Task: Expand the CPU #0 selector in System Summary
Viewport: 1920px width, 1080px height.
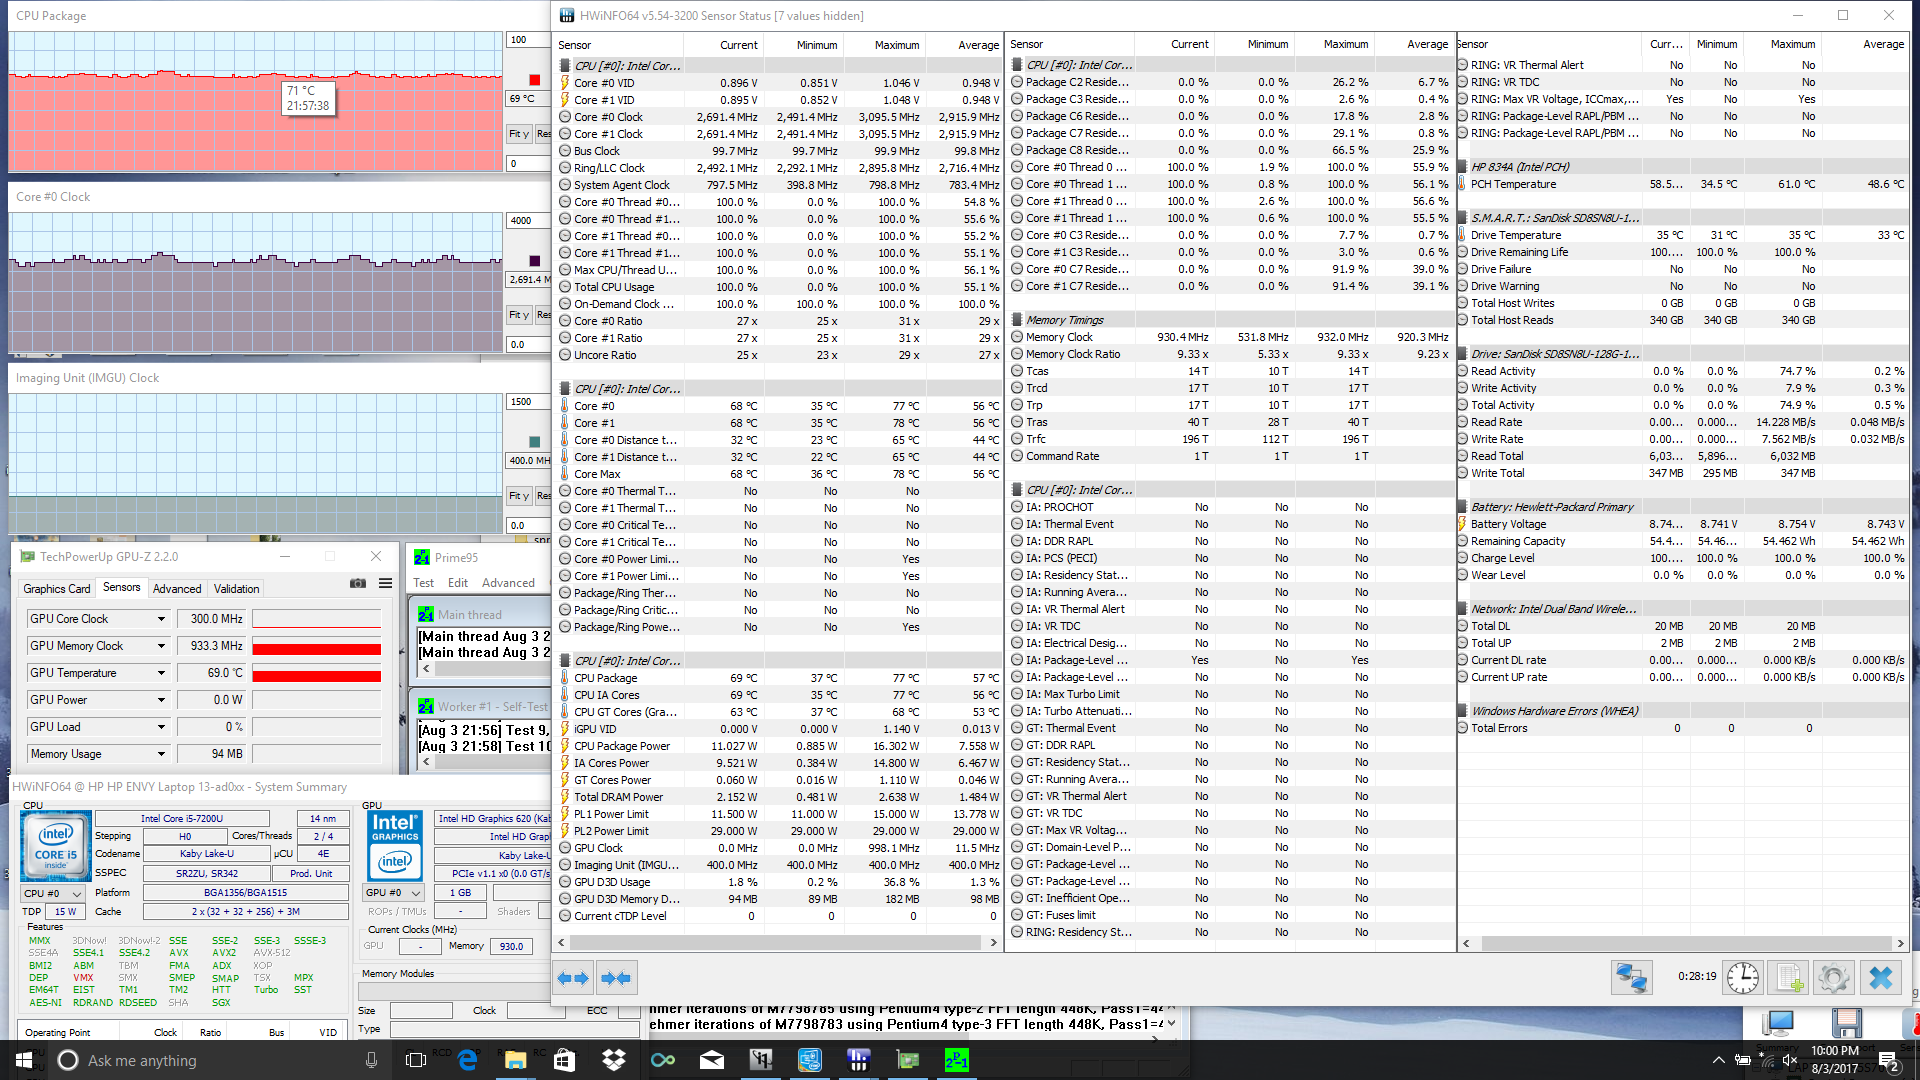Action: pos(54,893)
